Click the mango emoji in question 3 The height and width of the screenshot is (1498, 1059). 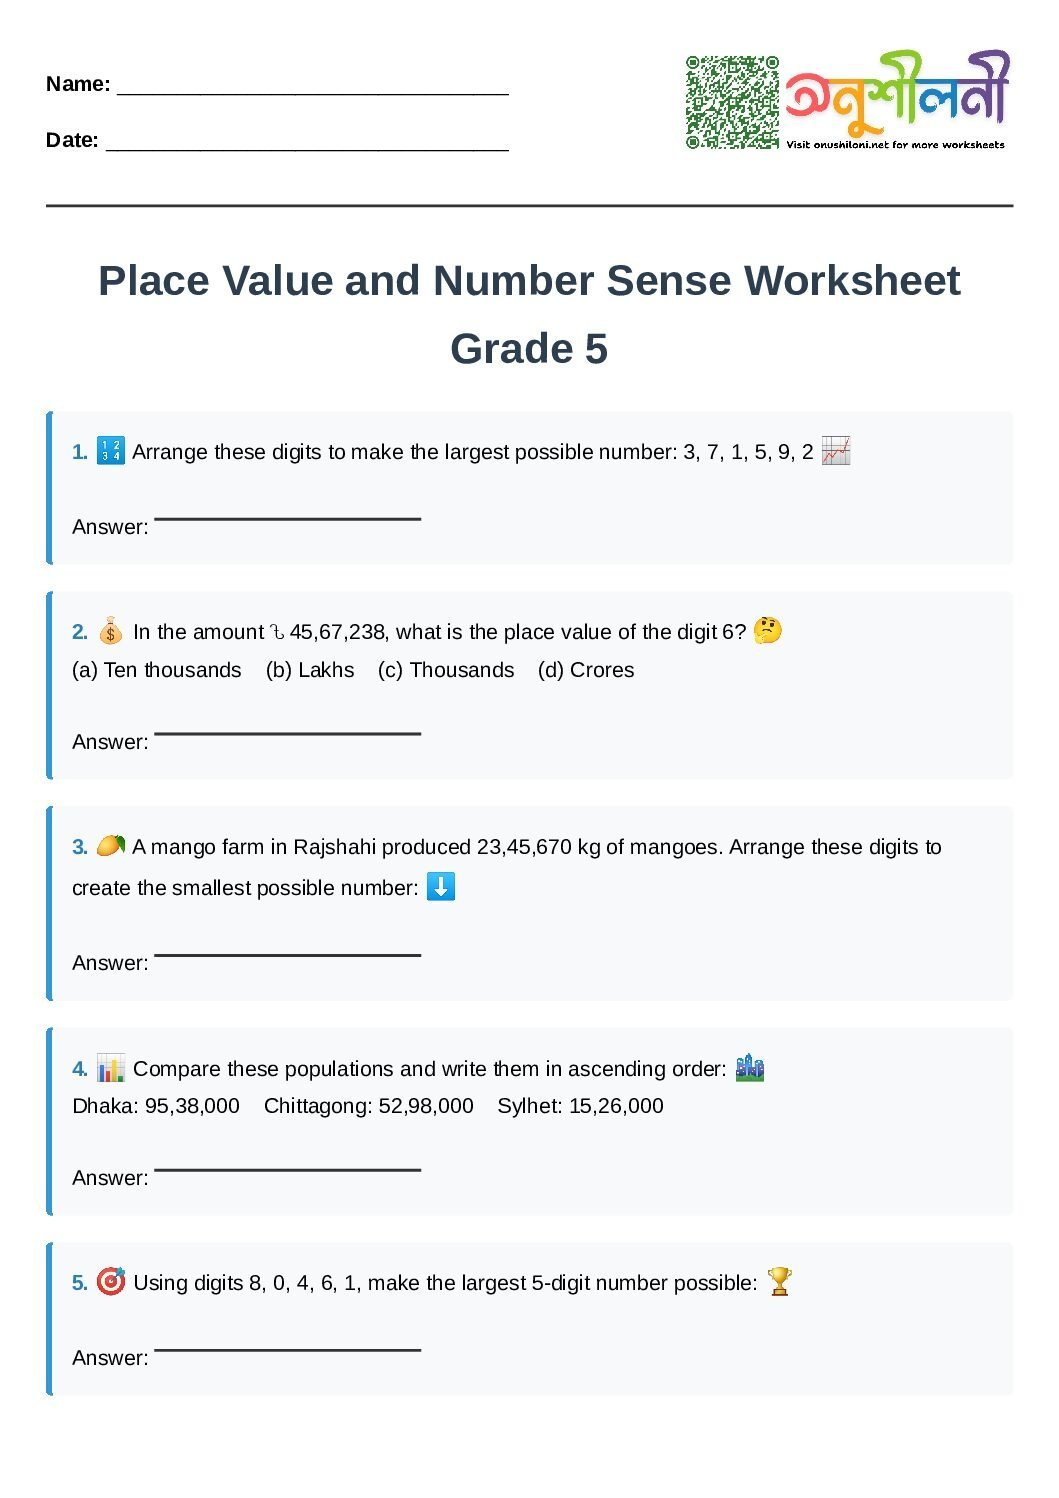pos(110,846)
